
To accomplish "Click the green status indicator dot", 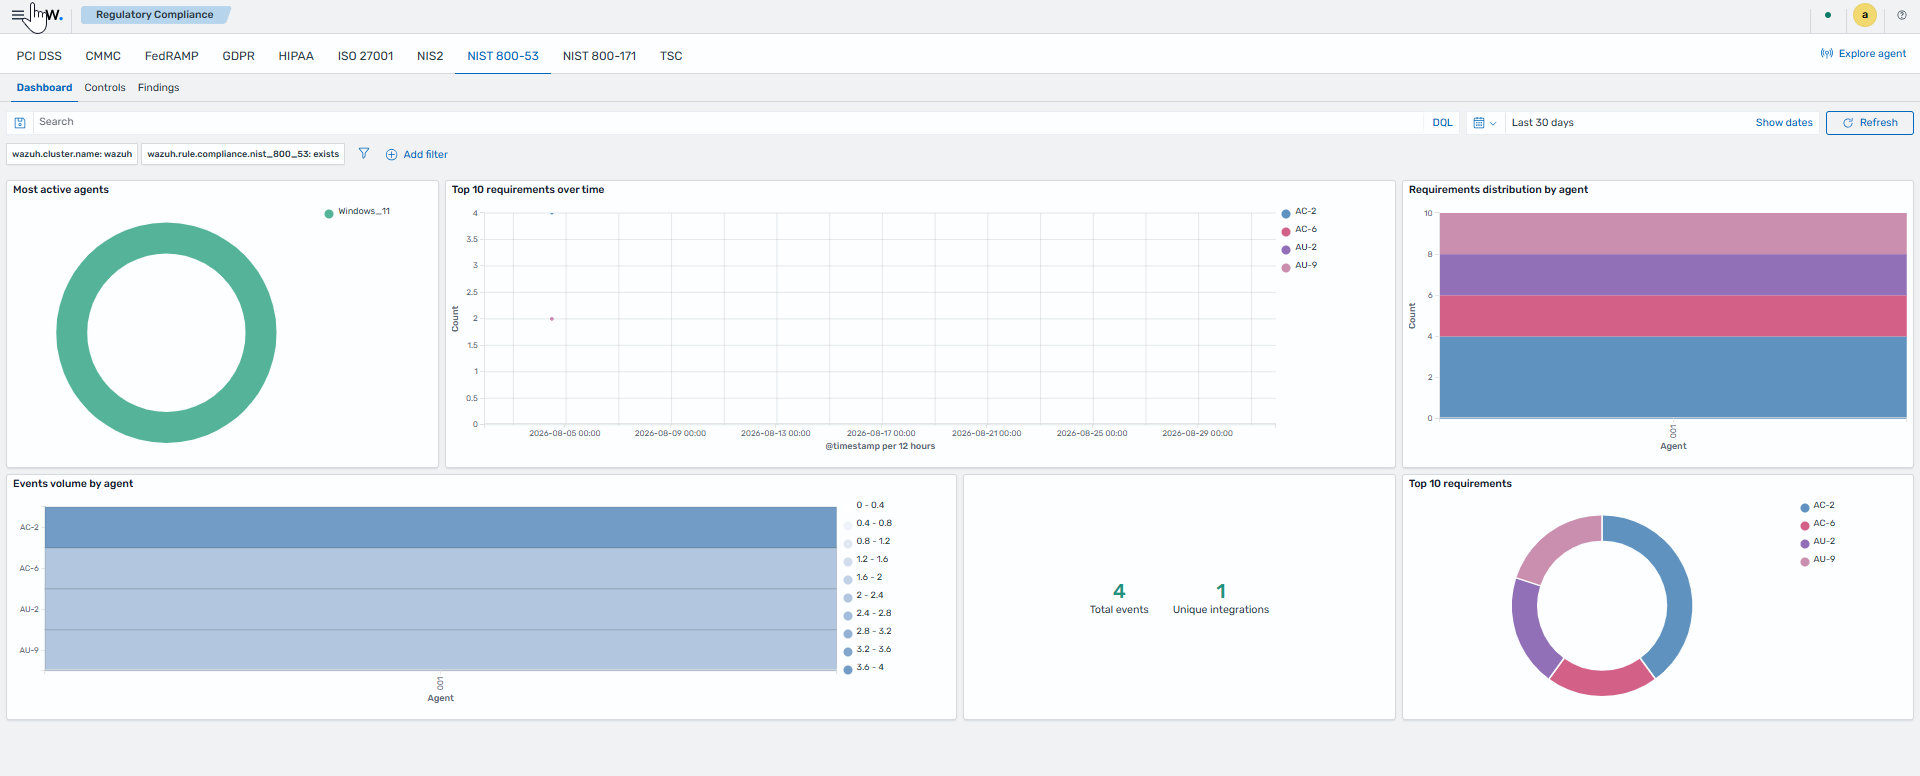I will point(1828,15).
